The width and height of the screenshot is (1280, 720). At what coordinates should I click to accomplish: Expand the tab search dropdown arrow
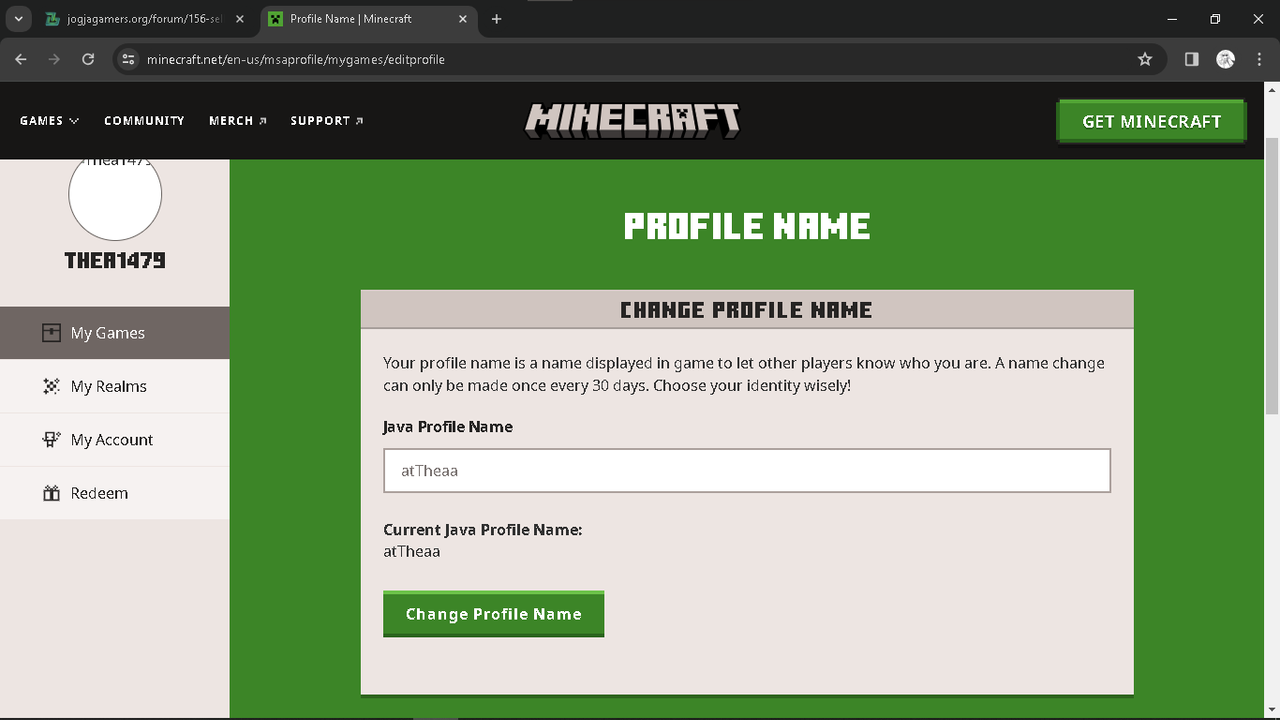click(18, 19)
